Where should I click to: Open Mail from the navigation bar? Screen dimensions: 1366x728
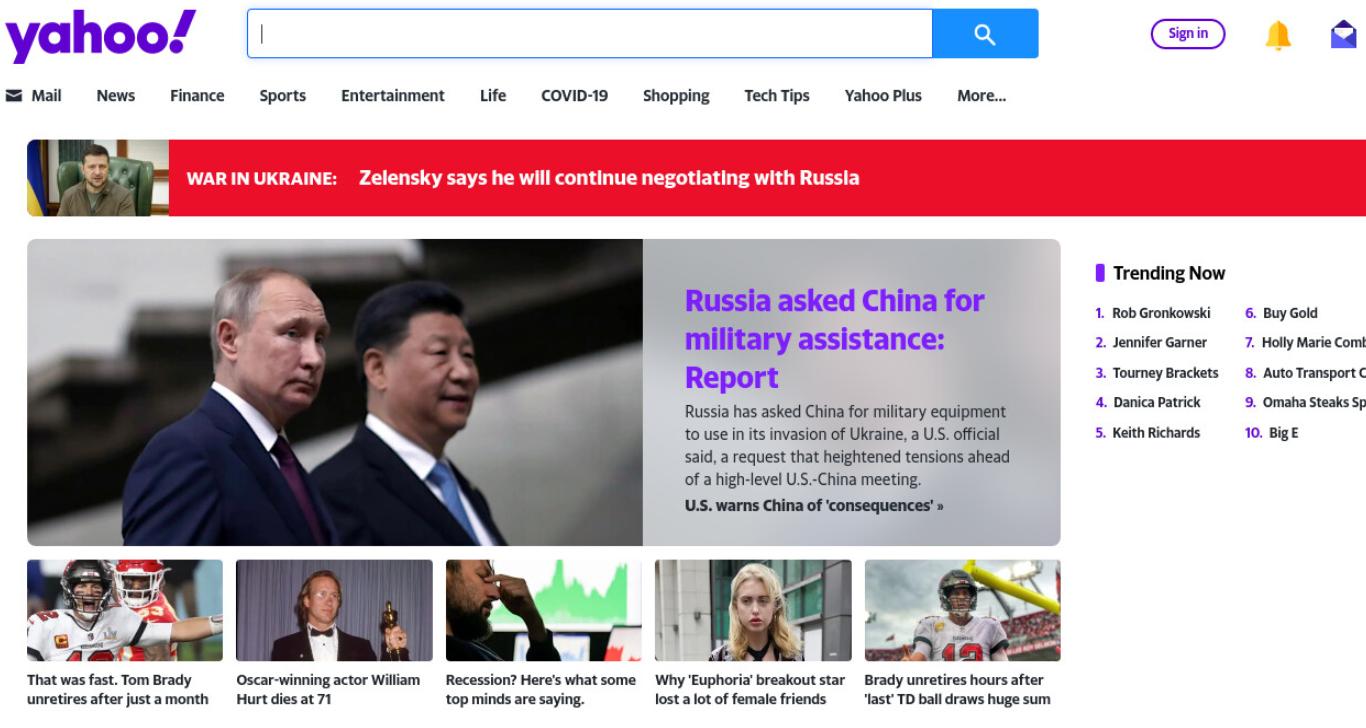[x=34, y=96]
